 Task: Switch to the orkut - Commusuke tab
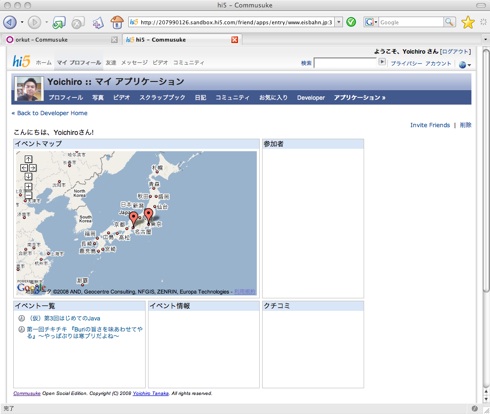point(61,40)
